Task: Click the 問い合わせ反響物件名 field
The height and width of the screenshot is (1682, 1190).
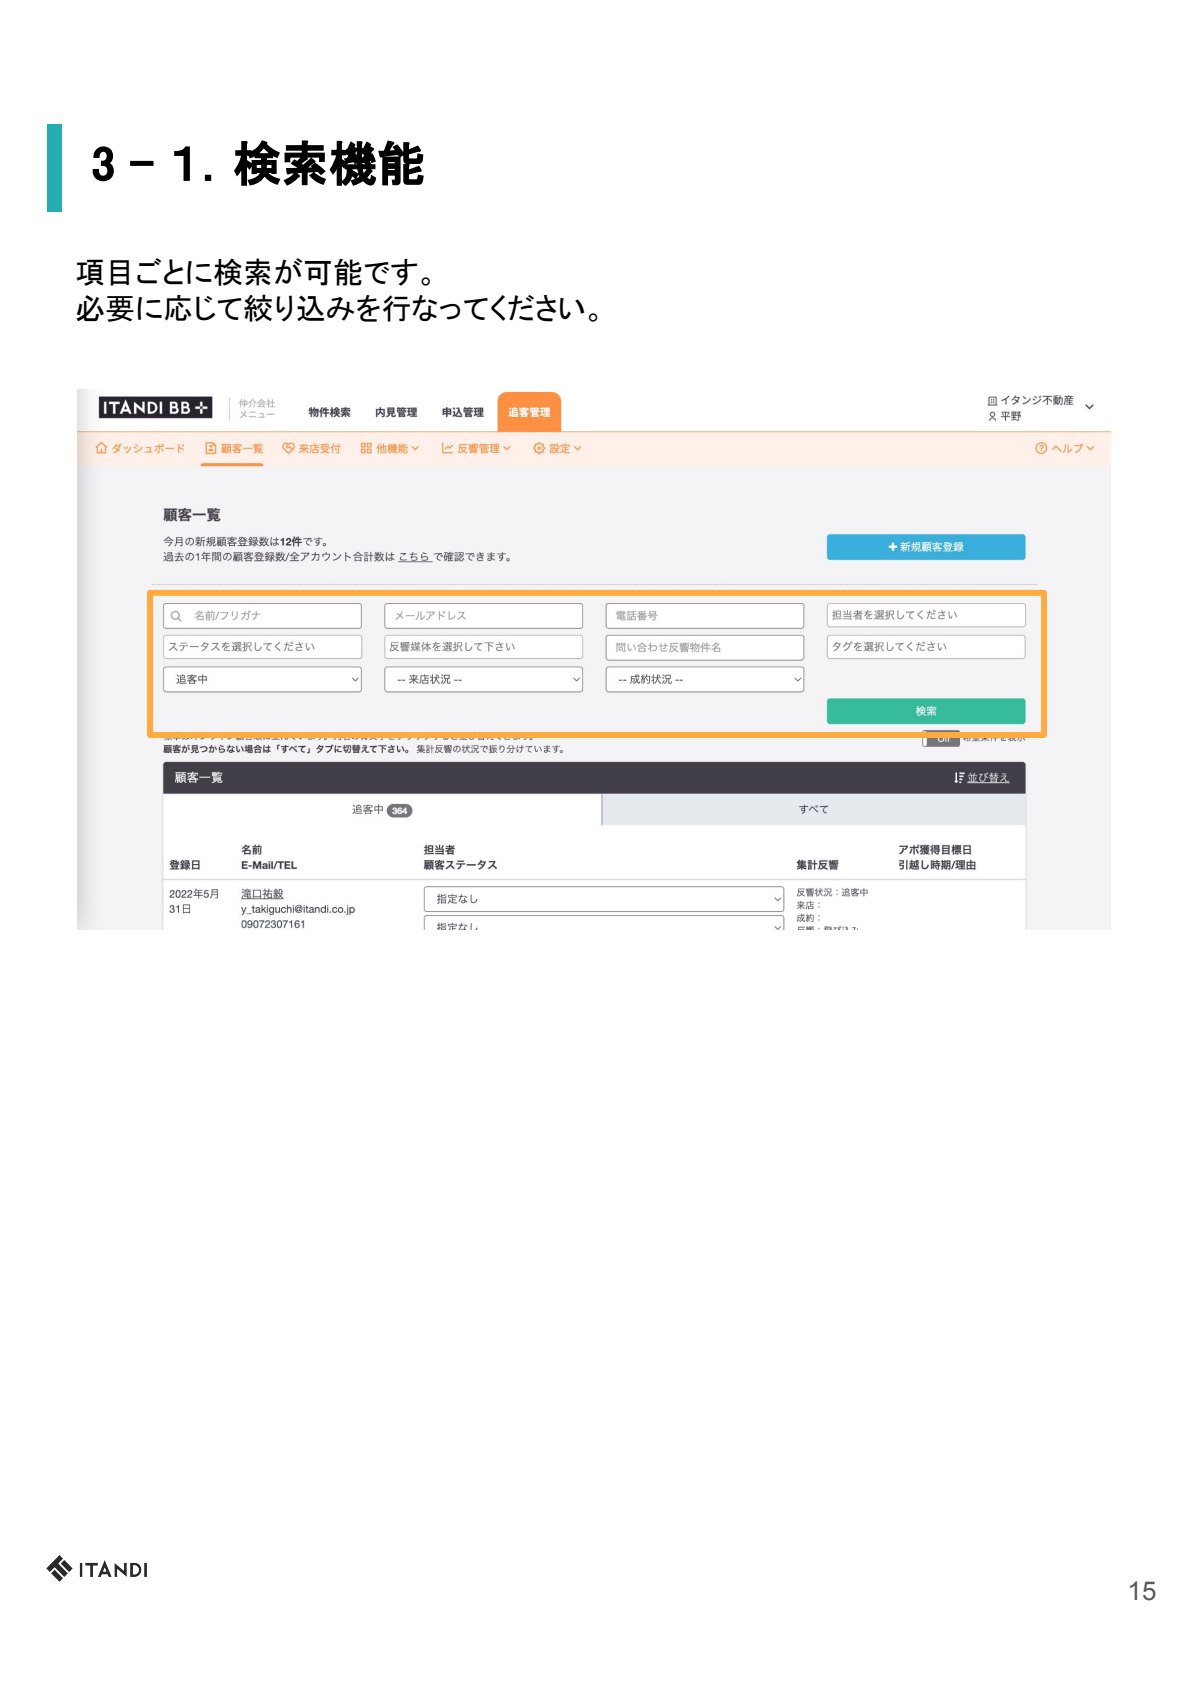Action: tap(705, 648)
